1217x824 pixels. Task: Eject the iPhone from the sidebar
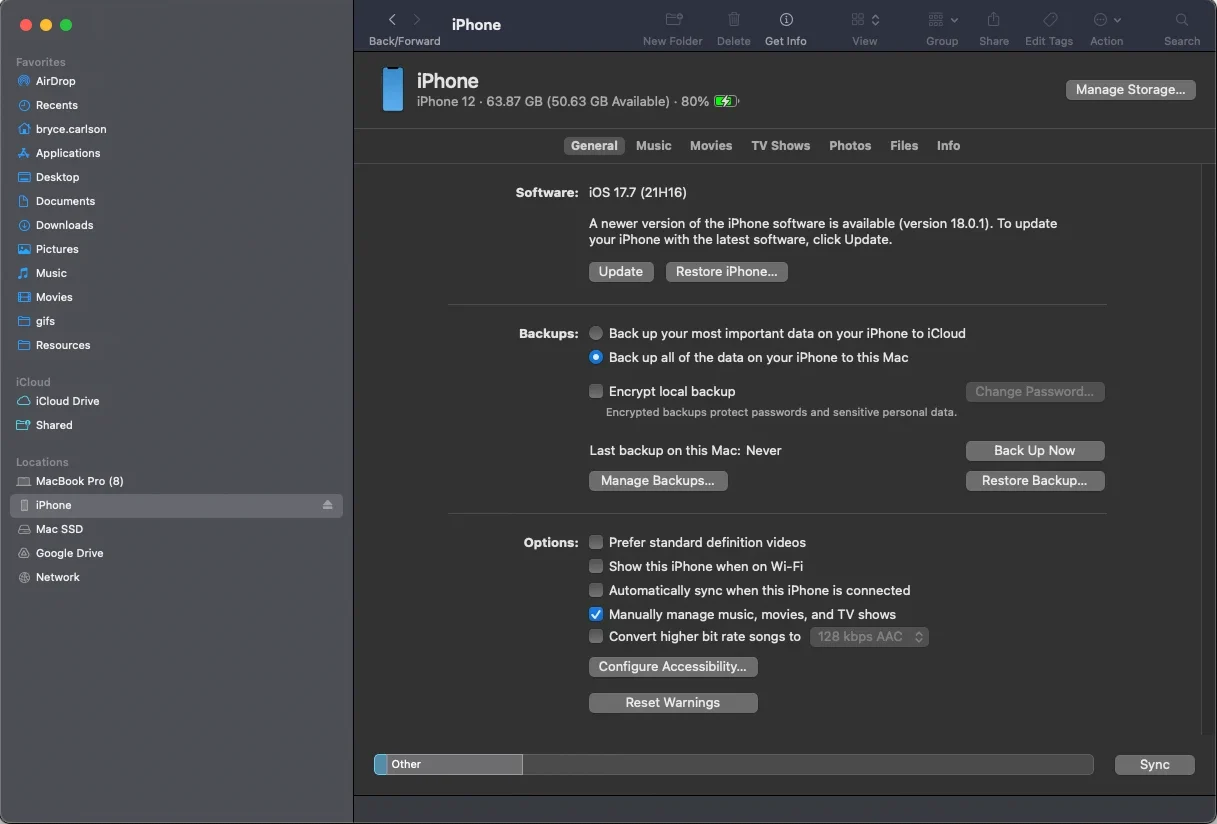pyautogui.click(x=328, y=505)
